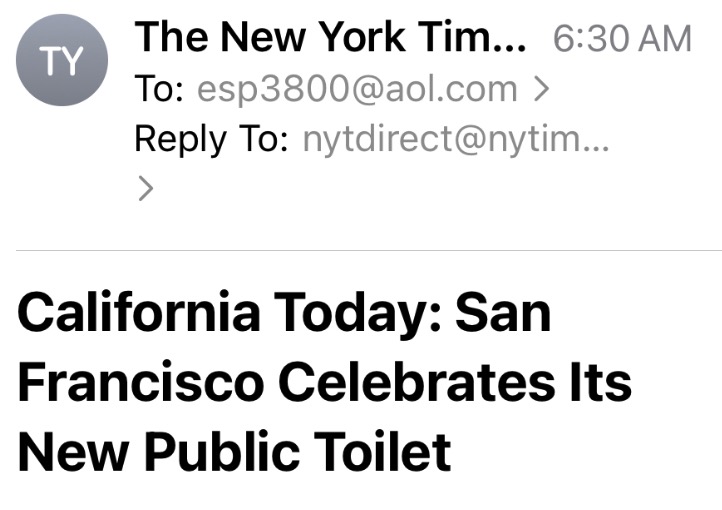Click the 6:30 AM timestamp
Image resolution: width=722 pixels, height=510 pixels.
[621, 39]
